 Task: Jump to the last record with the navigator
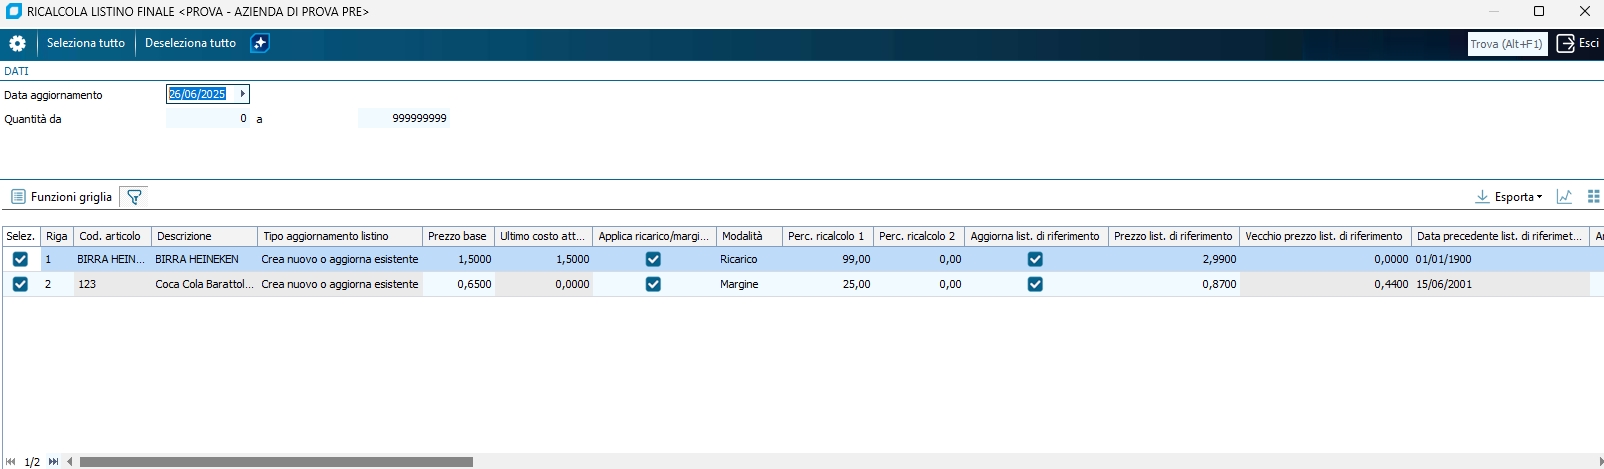[x=54, y=462]
